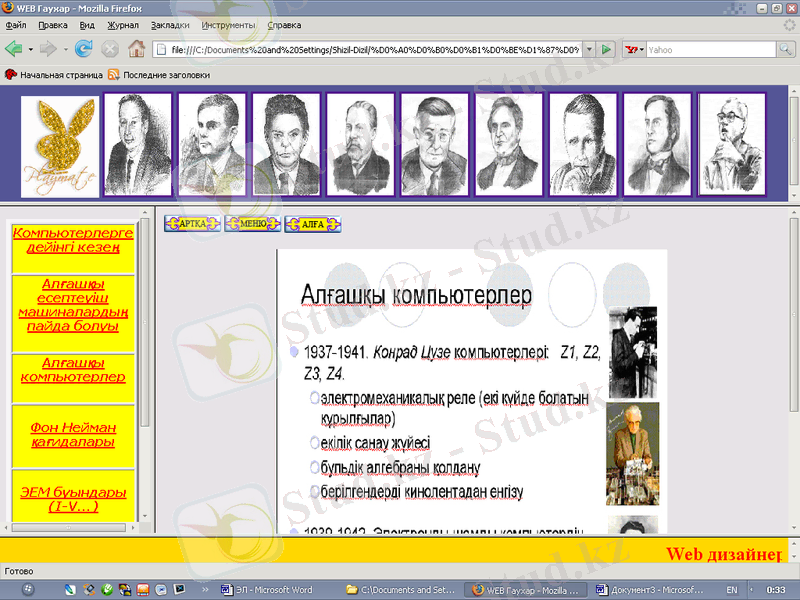
Task: Open the Back button history dropdown arrow
Action: pos(30,48)
